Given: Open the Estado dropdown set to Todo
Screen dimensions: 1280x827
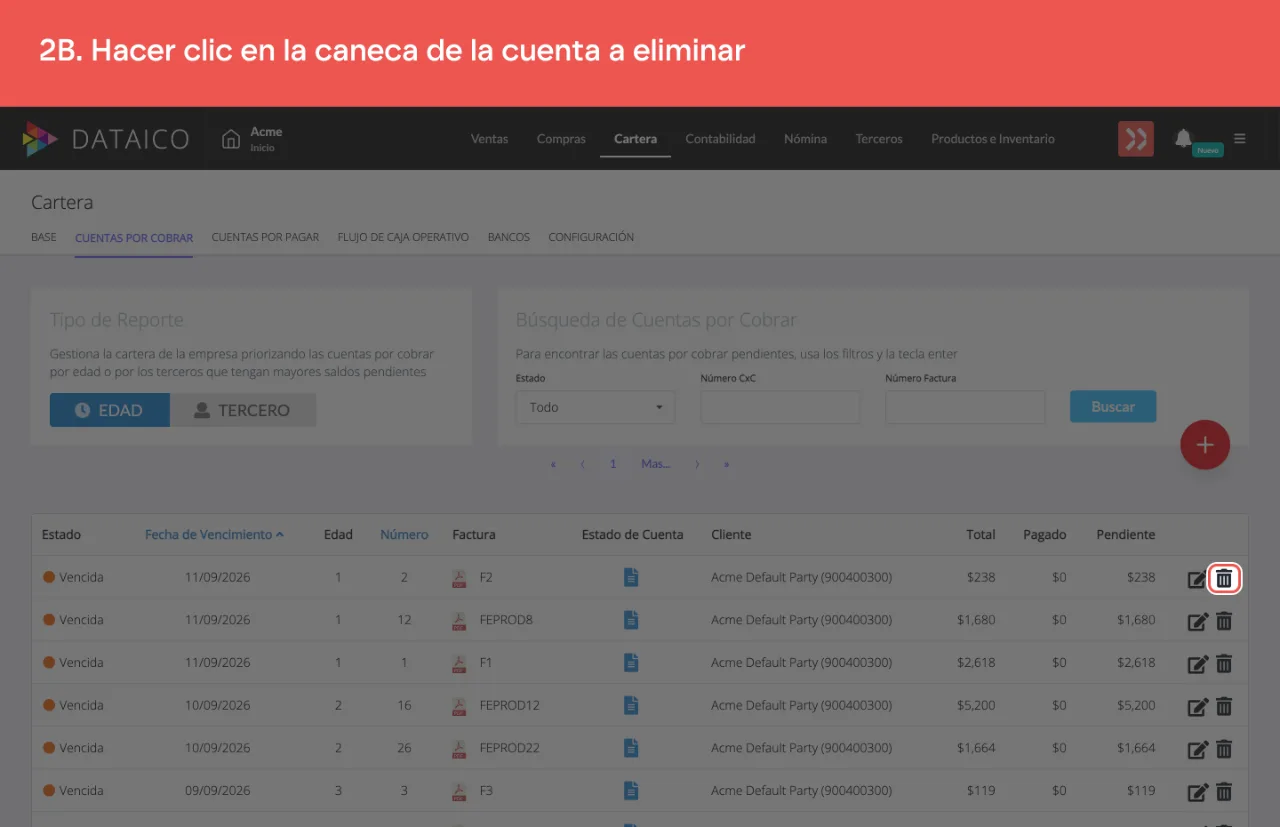Looking at the screenshot, I should coord(596,407).
